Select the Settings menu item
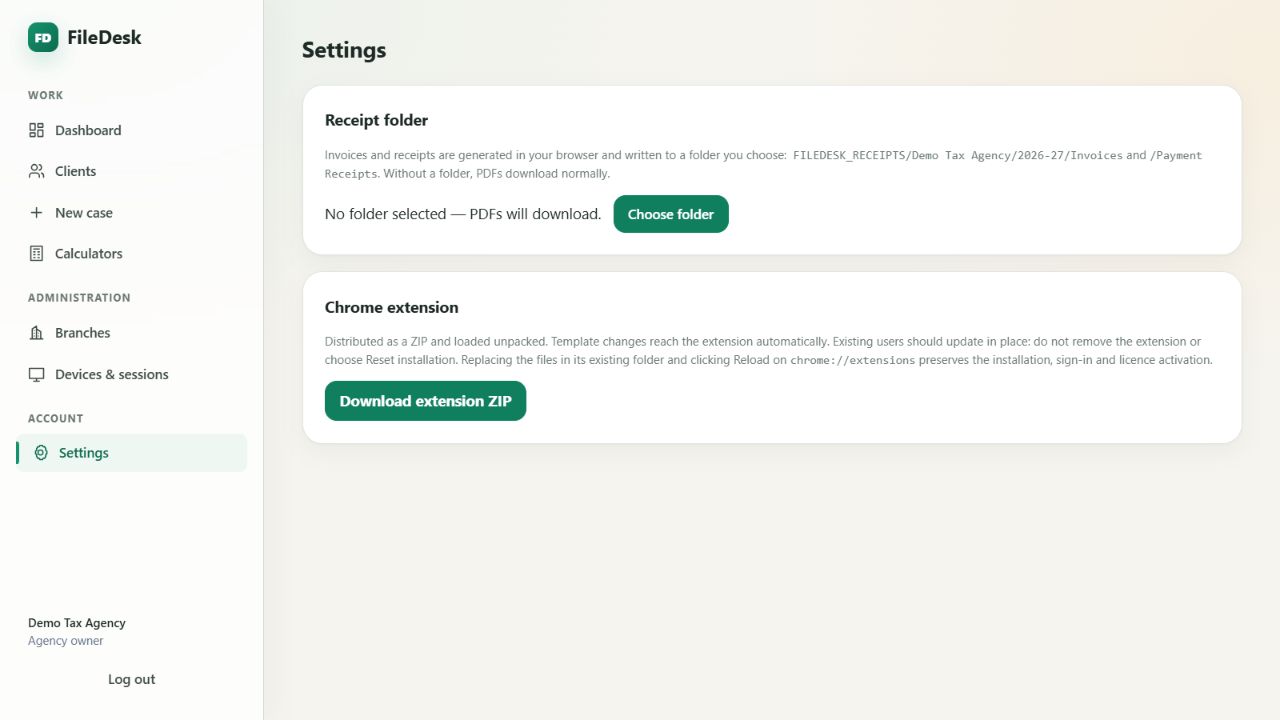 click(132, 453)
